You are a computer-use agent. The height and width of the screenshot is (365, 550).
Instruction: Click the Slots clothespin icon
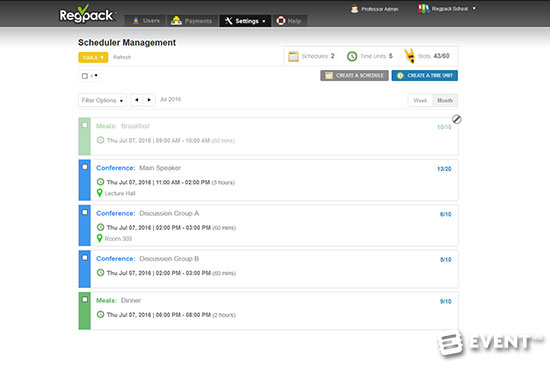coord(409,56)
